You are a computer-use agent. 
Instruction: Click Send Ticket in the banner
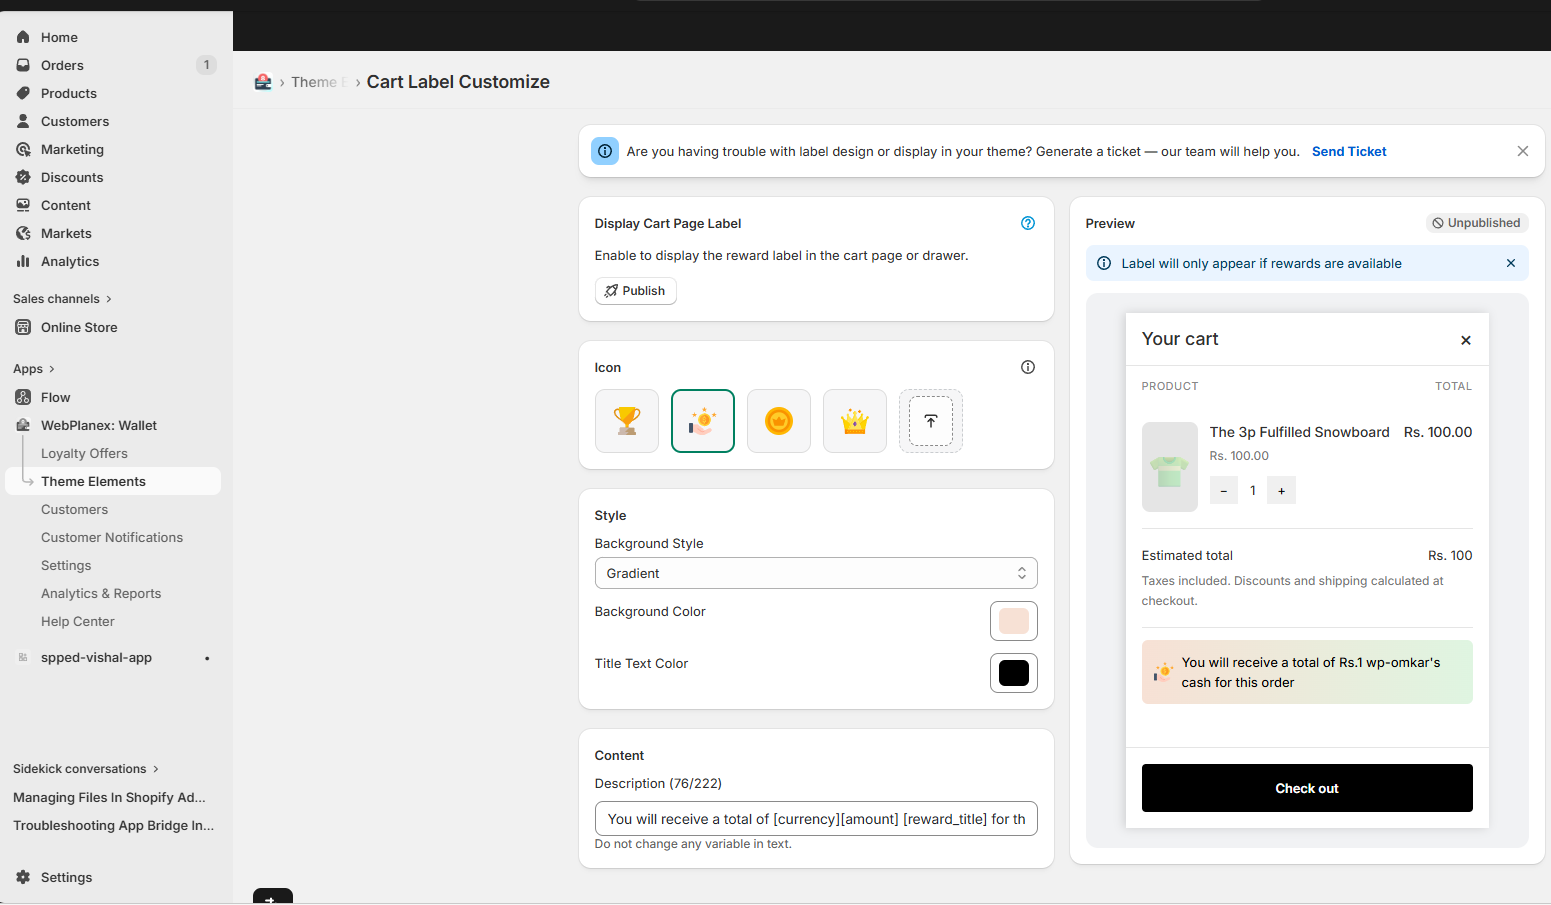pyautogui.click(x=1348, y=151)
